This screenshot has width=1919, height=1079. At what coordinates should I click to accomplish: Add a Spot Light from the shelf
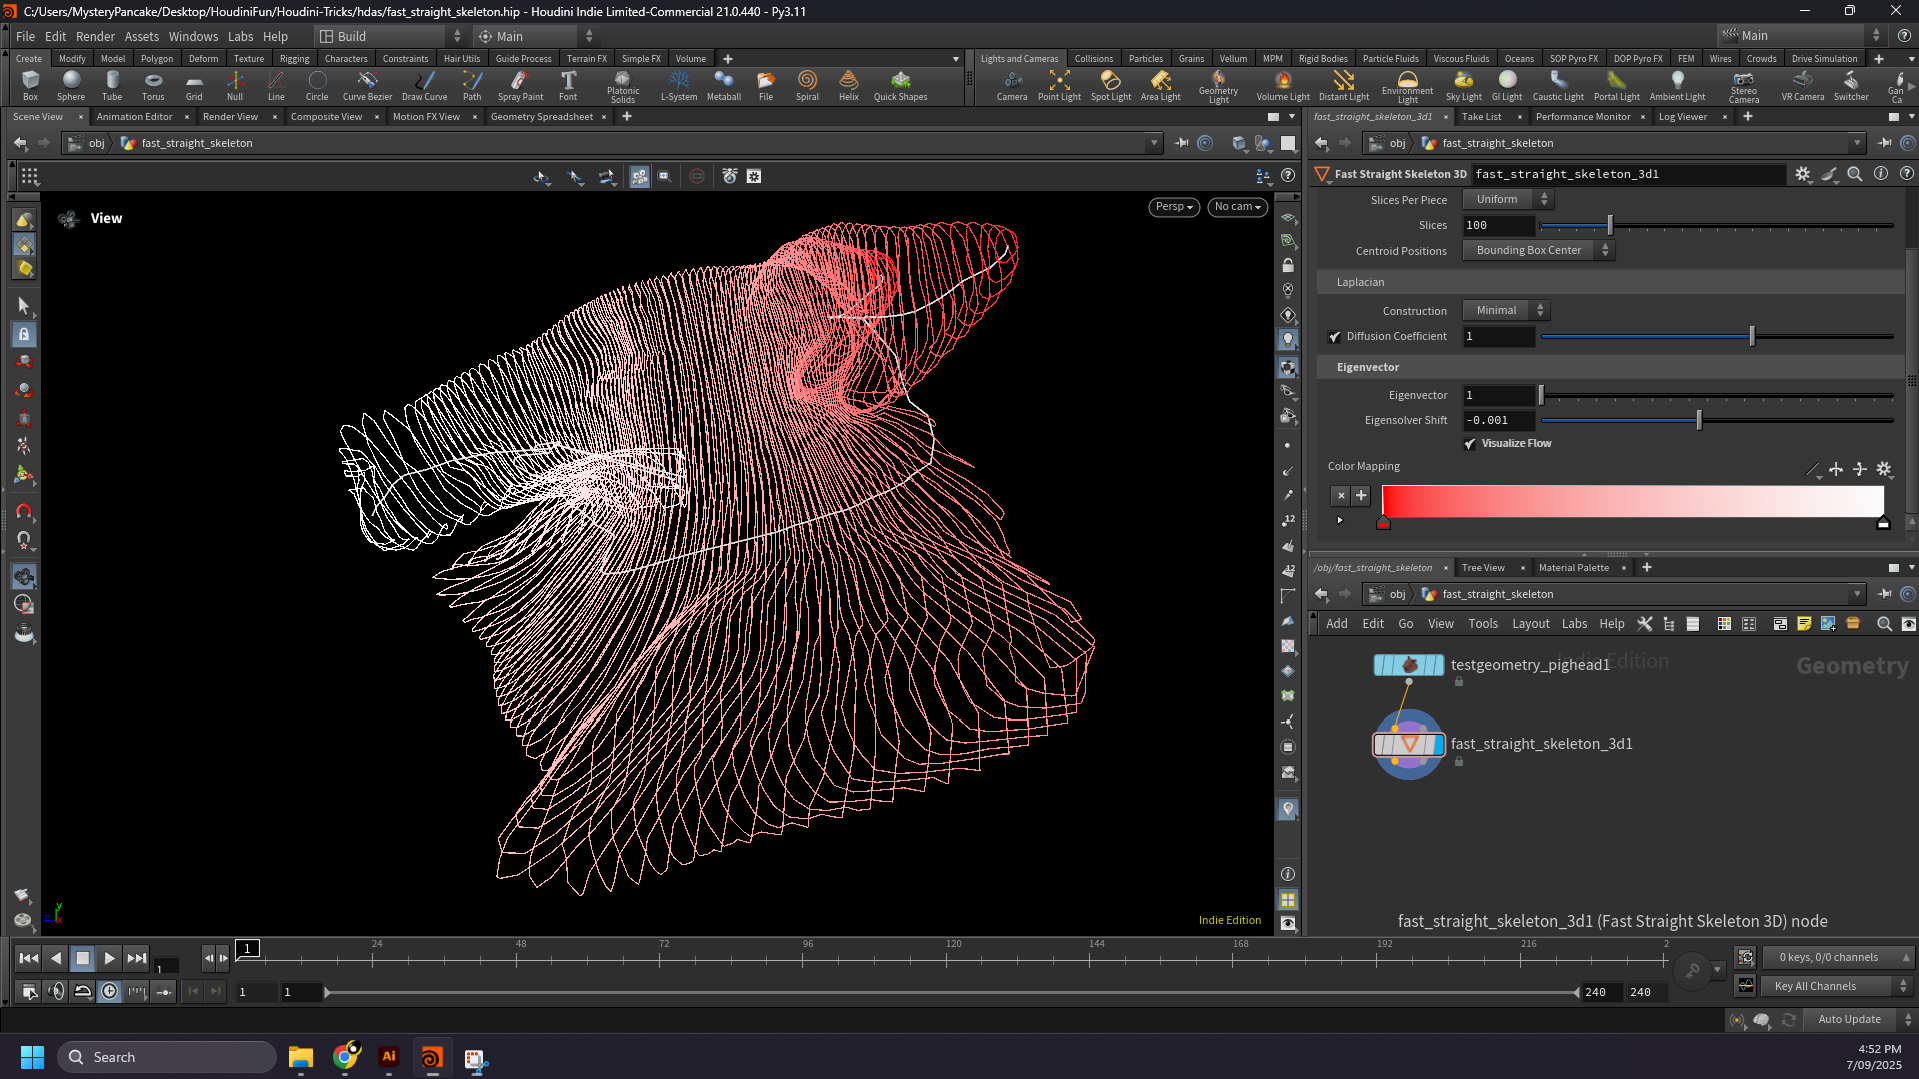pyautogui.click(x=1110, y=85)
